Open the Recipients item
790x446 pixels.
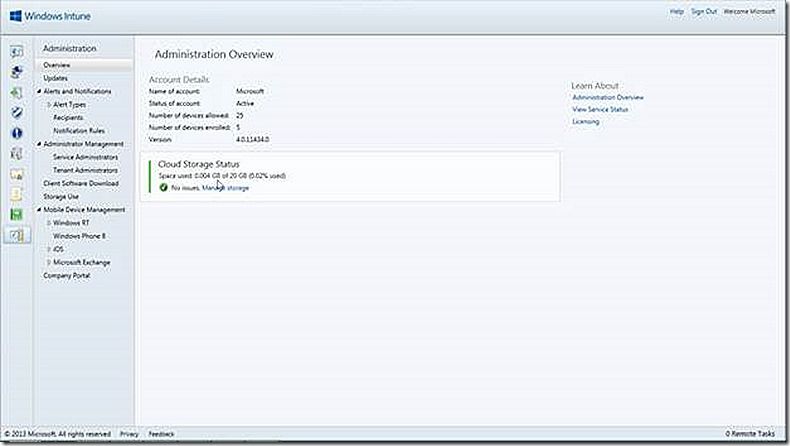pos(69,117)
